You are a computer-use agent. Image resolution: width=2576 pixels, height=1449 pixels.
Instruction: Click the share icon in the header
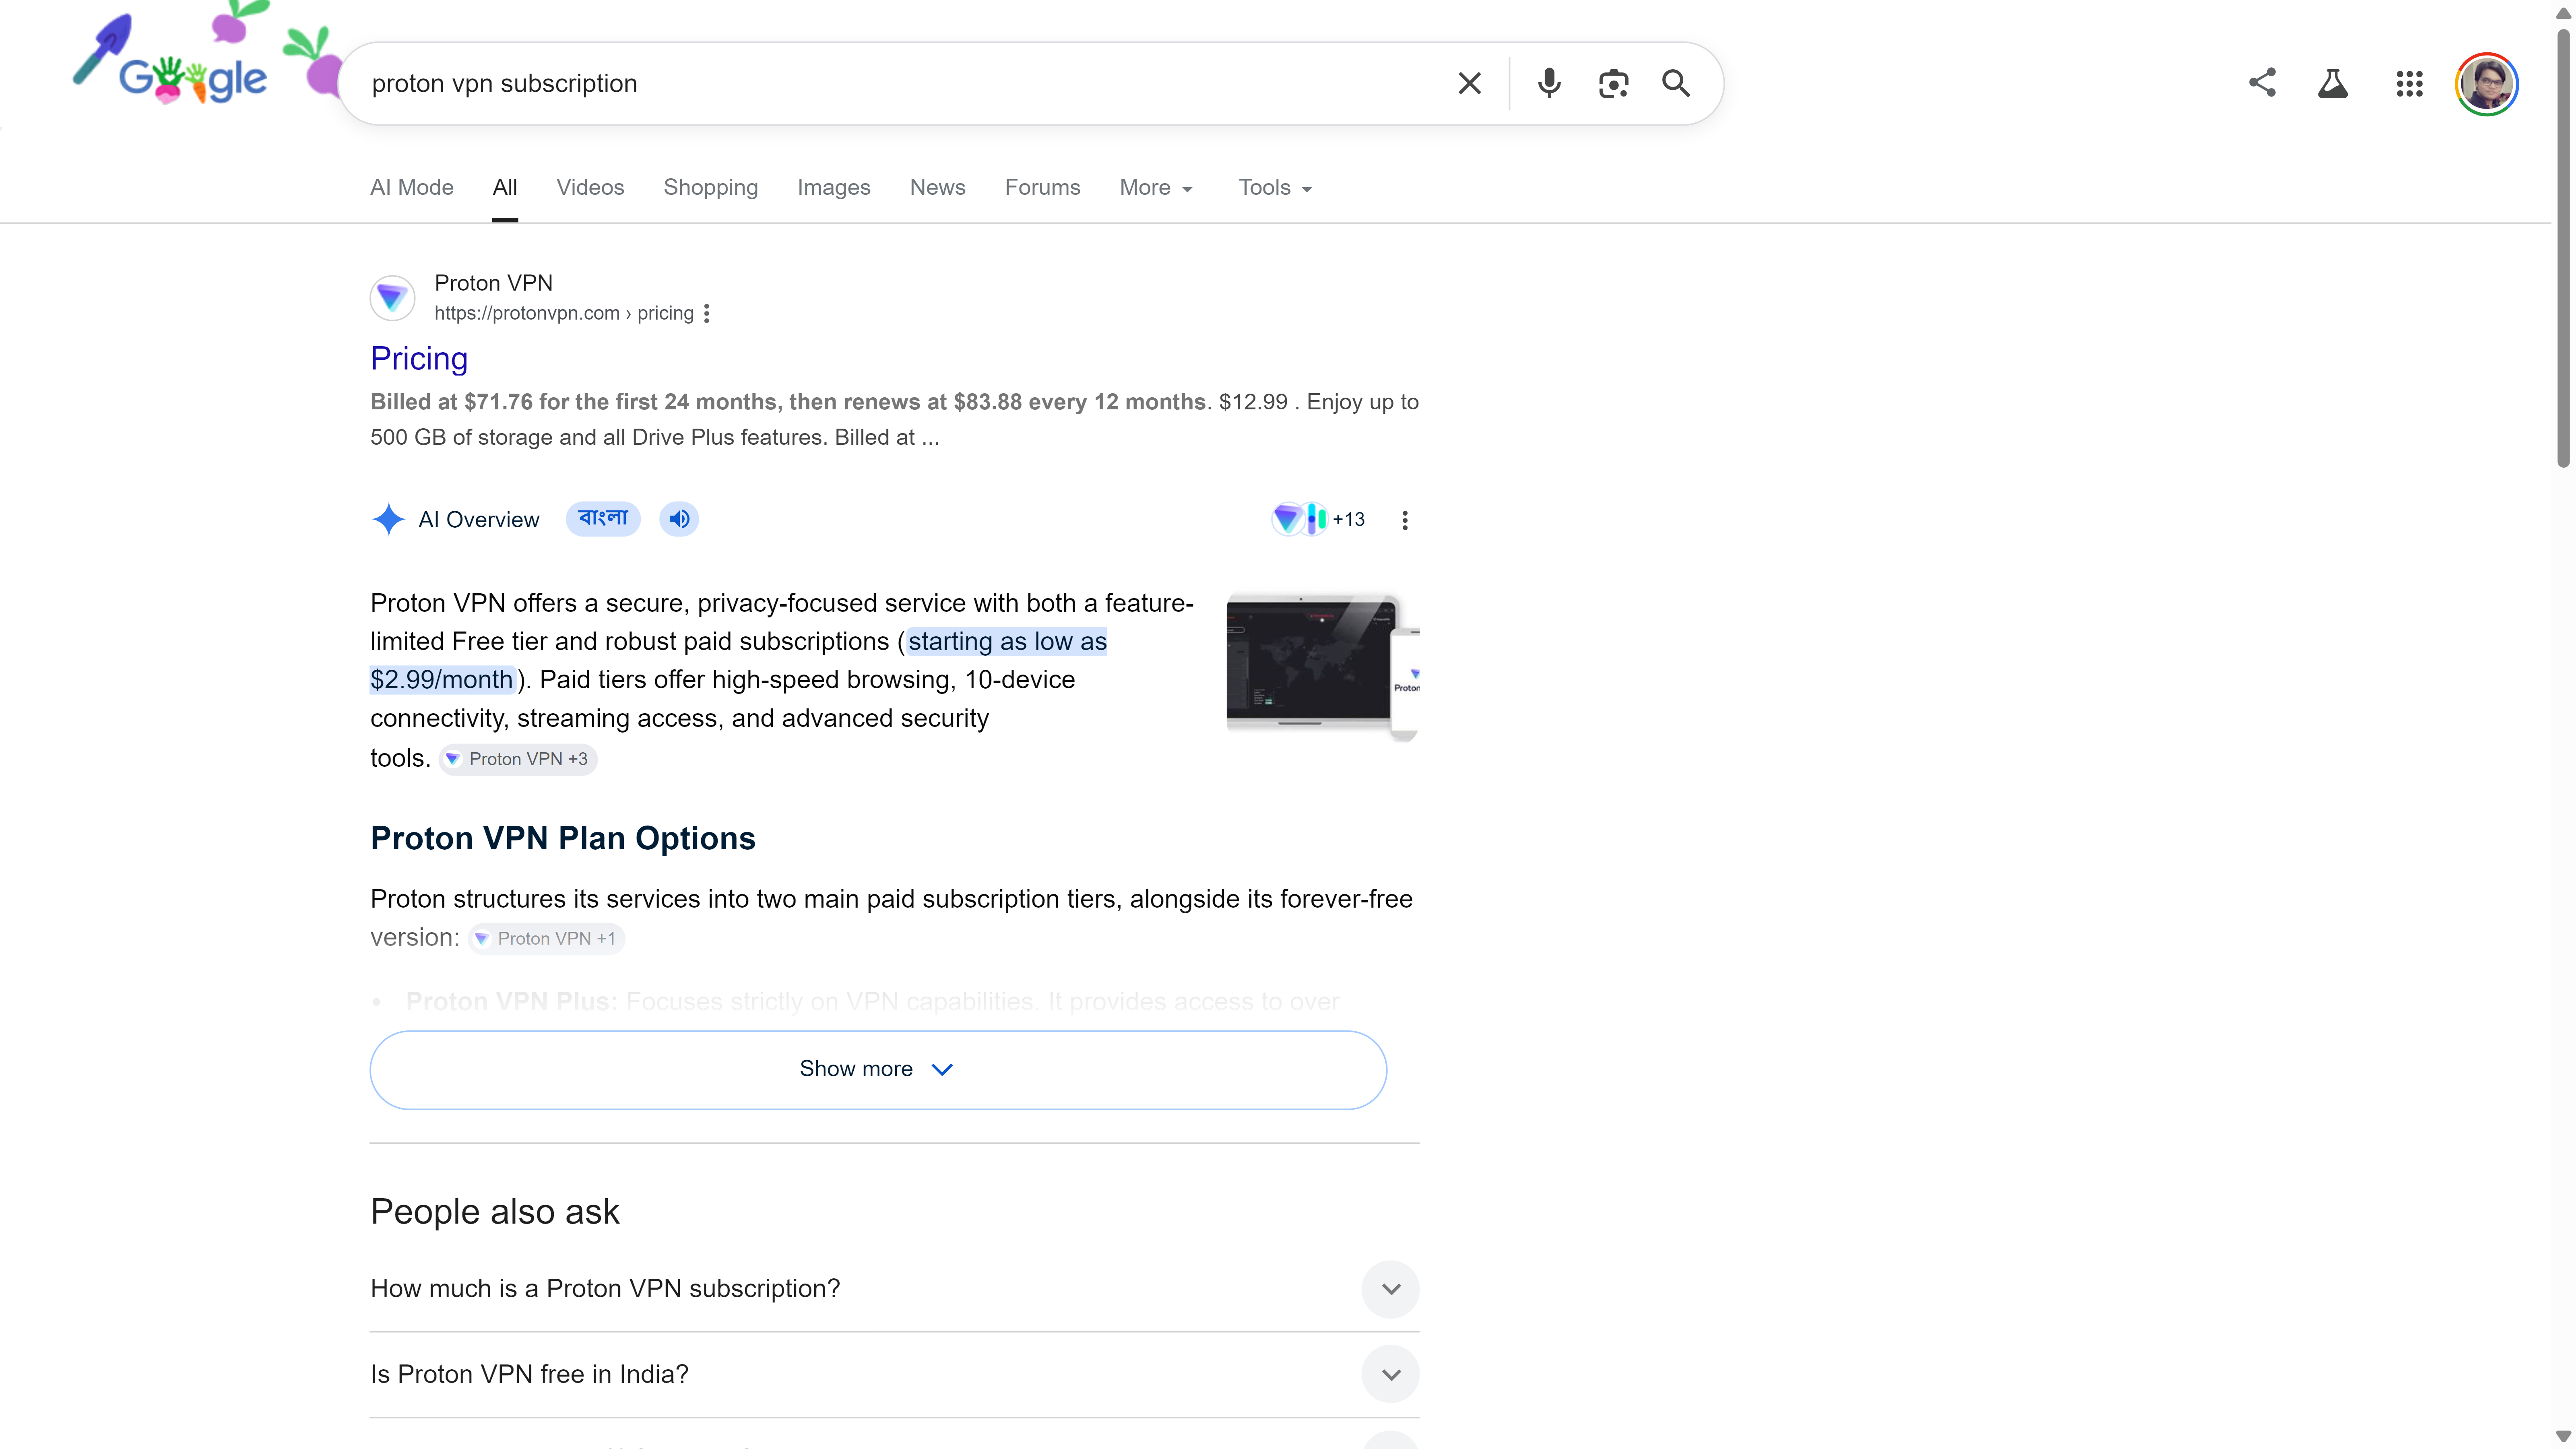[x=2262, y=83]
